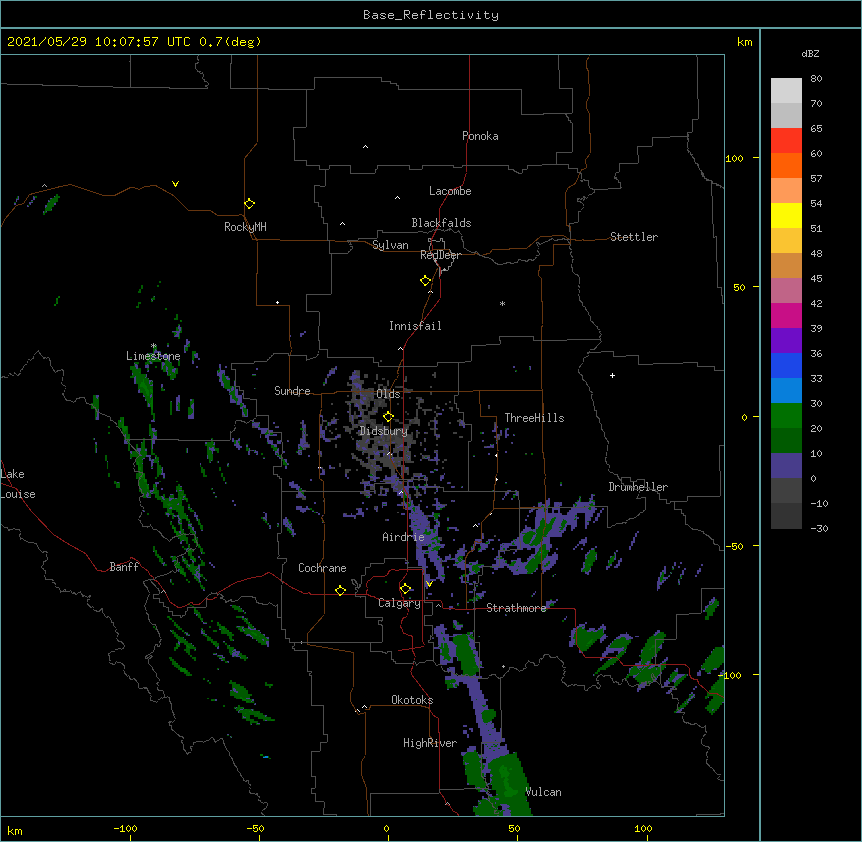Image resolution: width=862 pixels, height=842 pixels.
Task: Select the legend value 65
Action: tap(816, 129)
